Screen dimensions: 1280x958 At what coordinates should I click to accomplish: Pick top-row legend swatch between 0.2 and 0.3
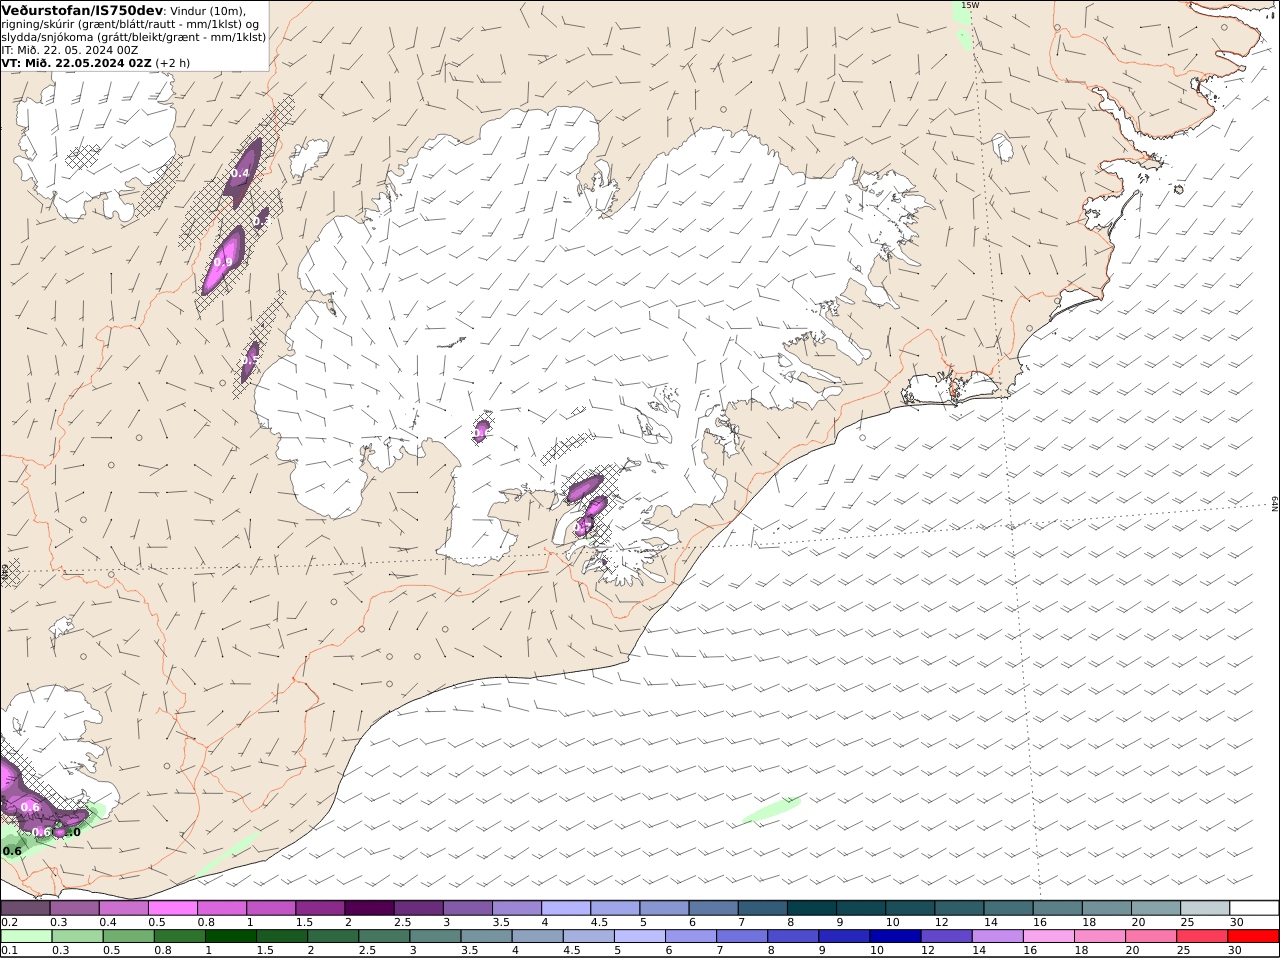(x=25, y=908)
